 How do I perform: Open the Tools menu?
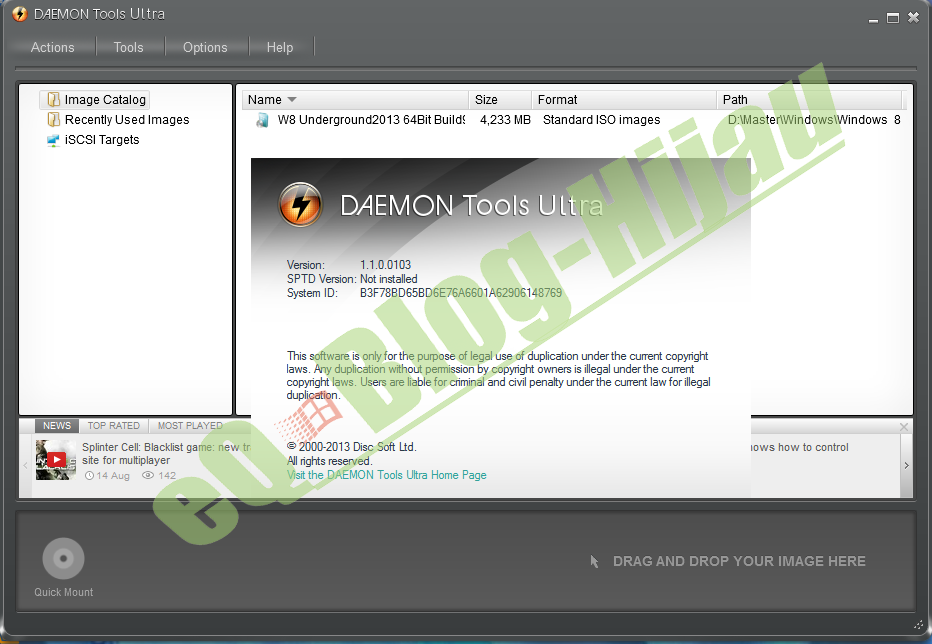[x=128, y=47]
